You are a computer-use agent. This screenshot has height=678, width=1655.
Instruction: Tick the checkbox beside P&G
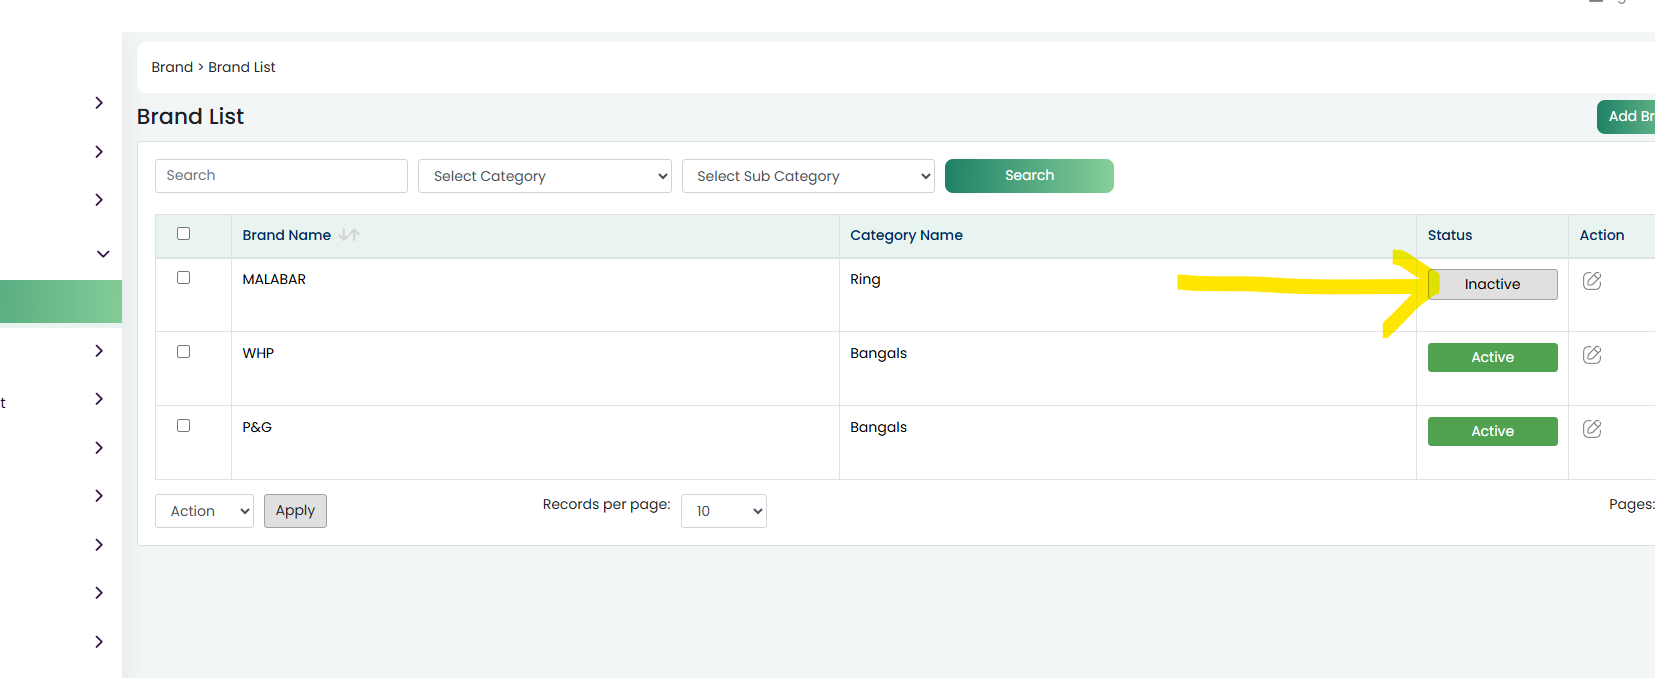pos(183,425)
